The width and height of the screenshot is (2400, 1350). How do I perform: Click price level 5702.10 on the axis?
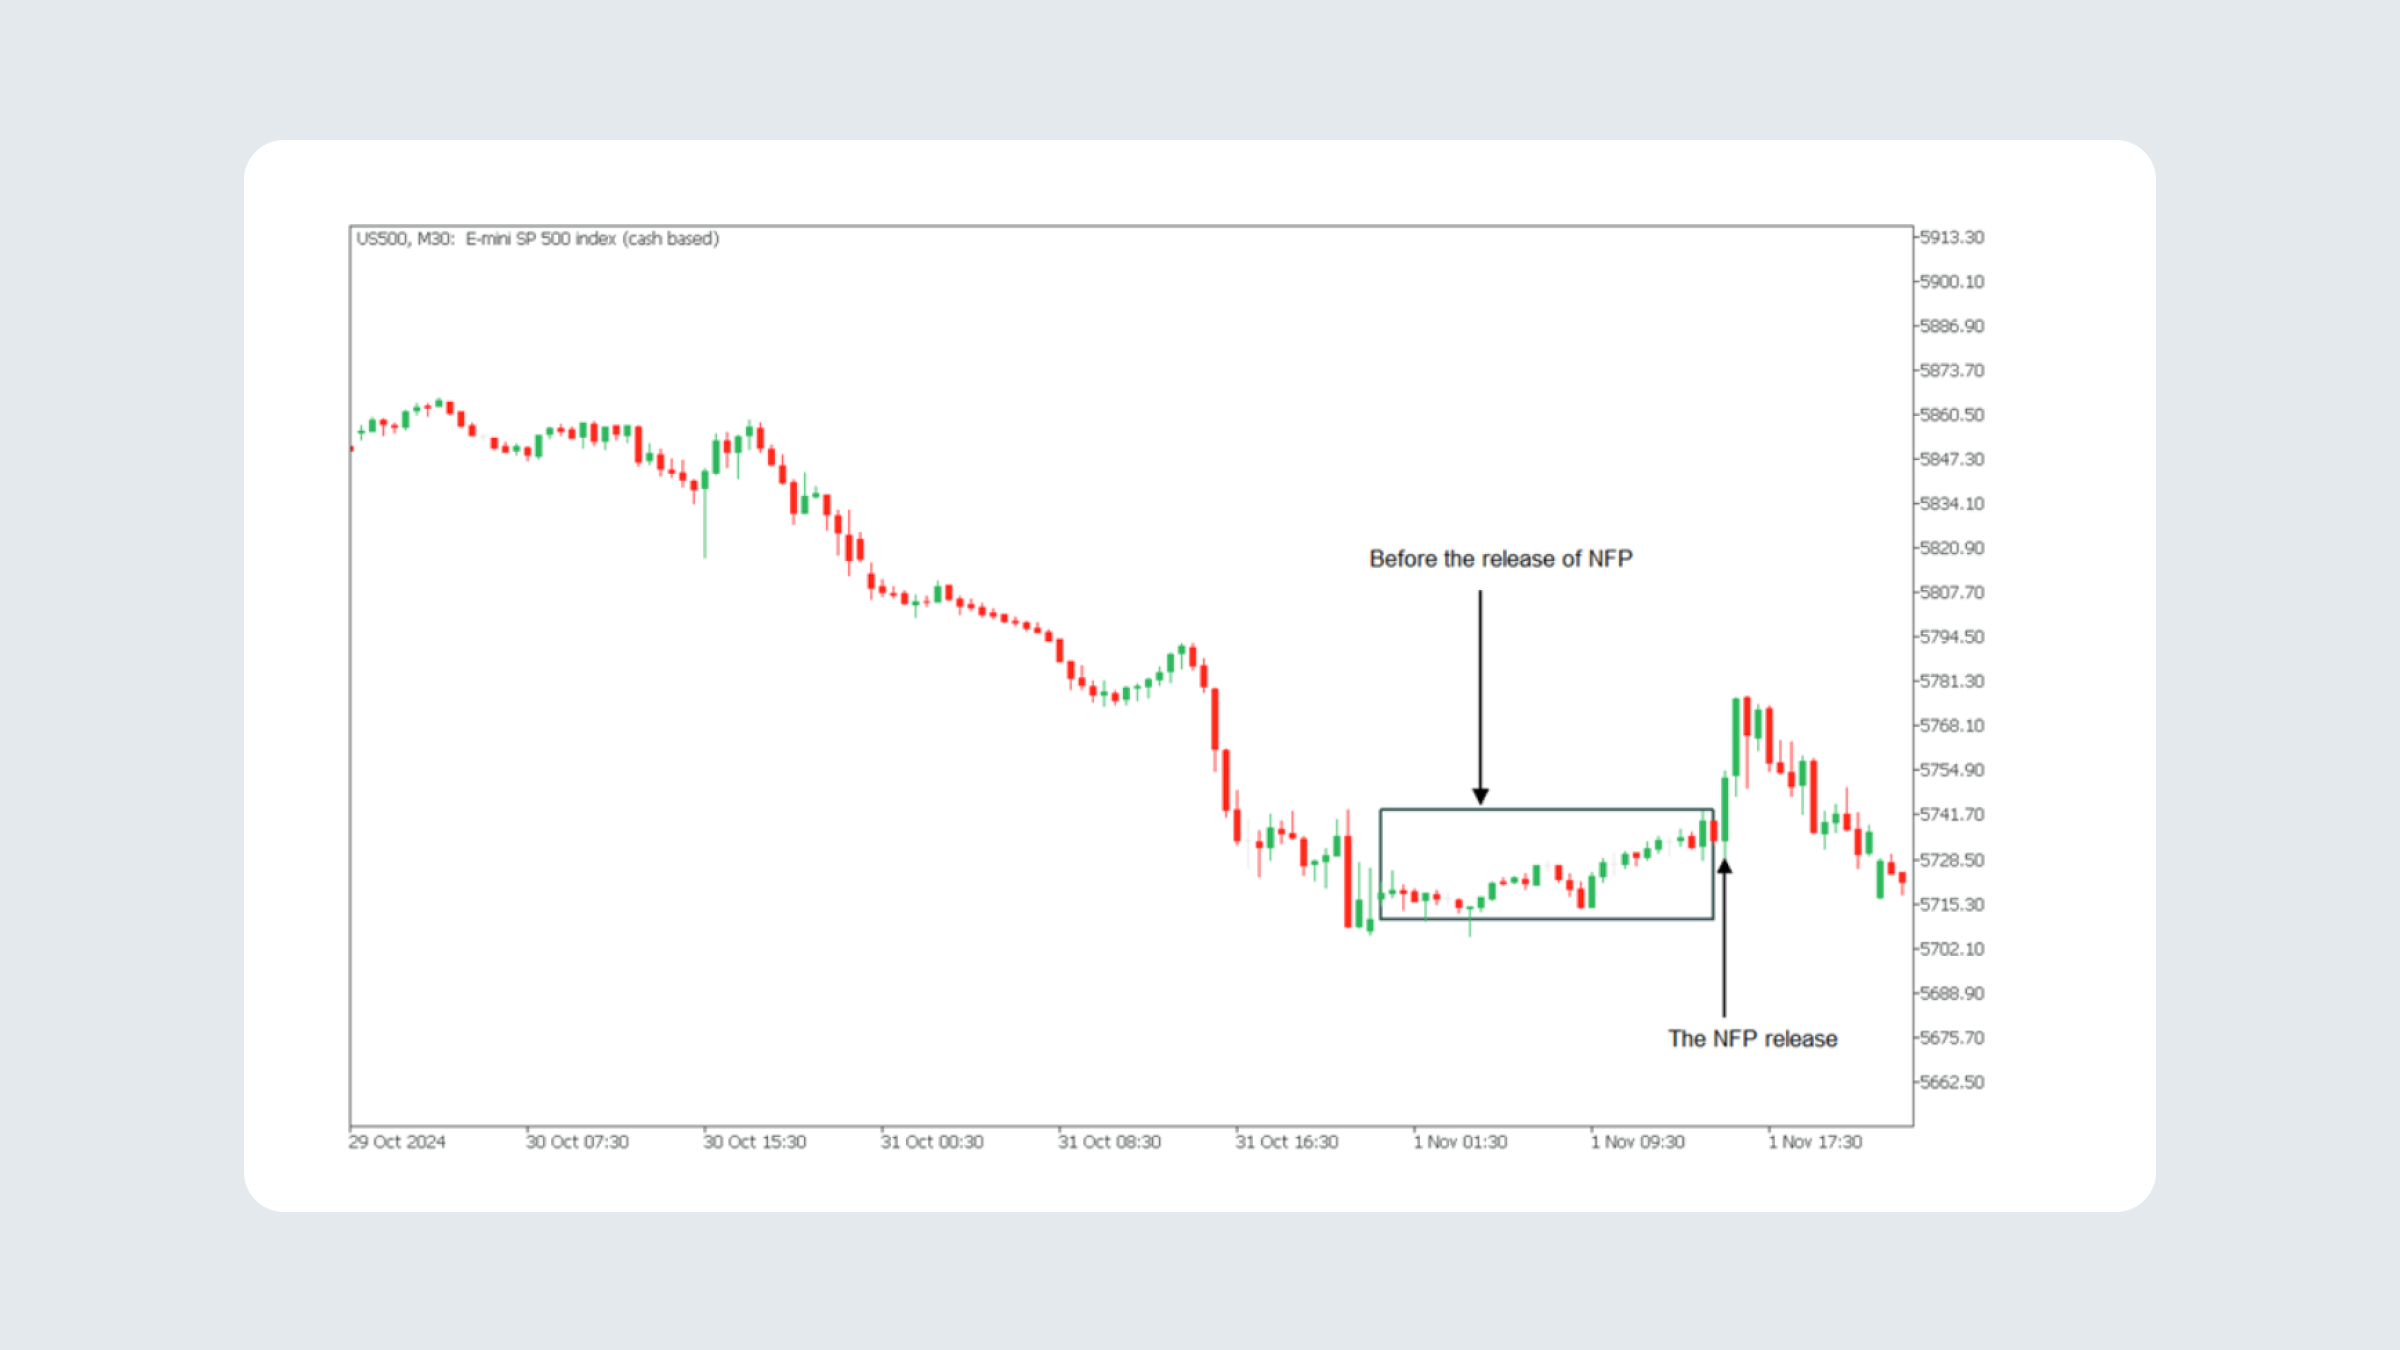click(1952, 949)
